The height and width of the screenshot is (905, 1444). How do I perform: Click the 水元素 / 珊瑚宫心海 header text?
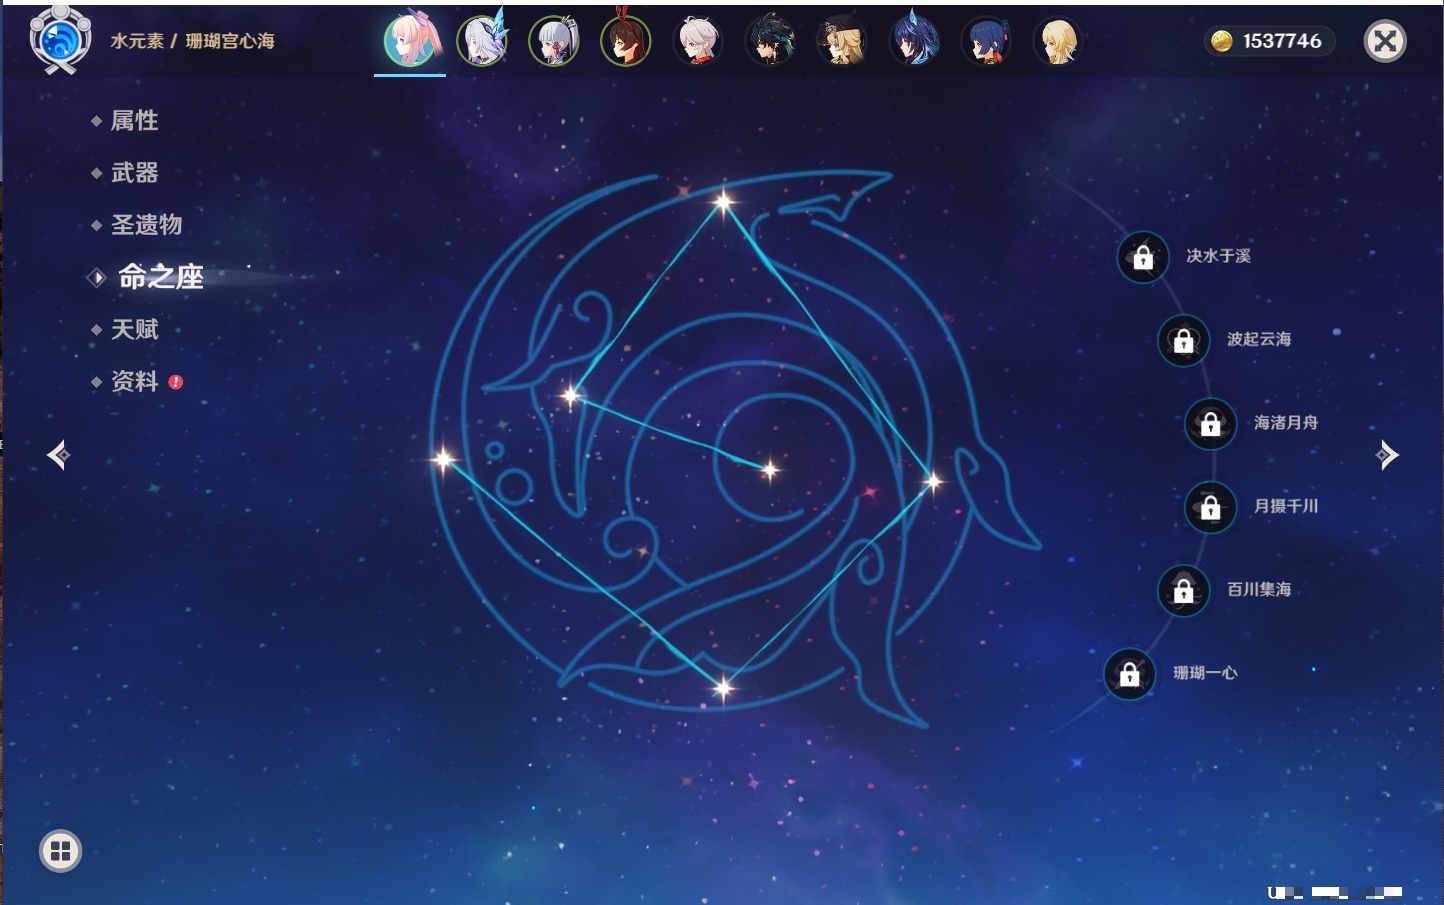pyautogui.click(x=192, y=41)
